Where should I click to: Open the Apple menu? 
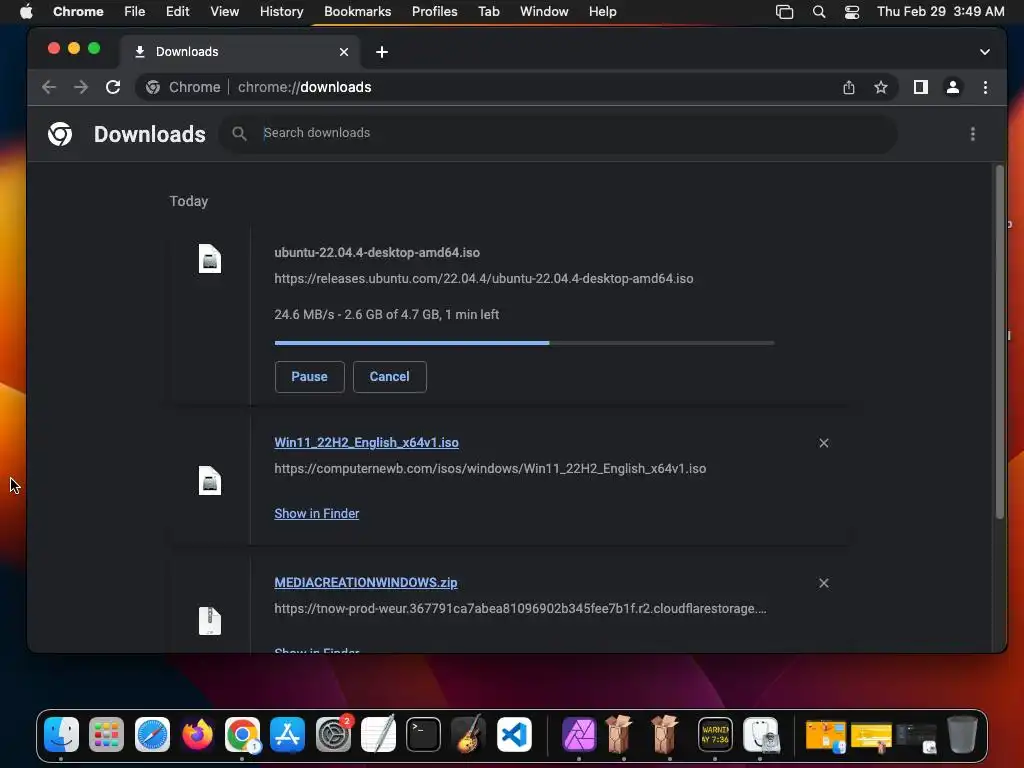tap(26, 12)
